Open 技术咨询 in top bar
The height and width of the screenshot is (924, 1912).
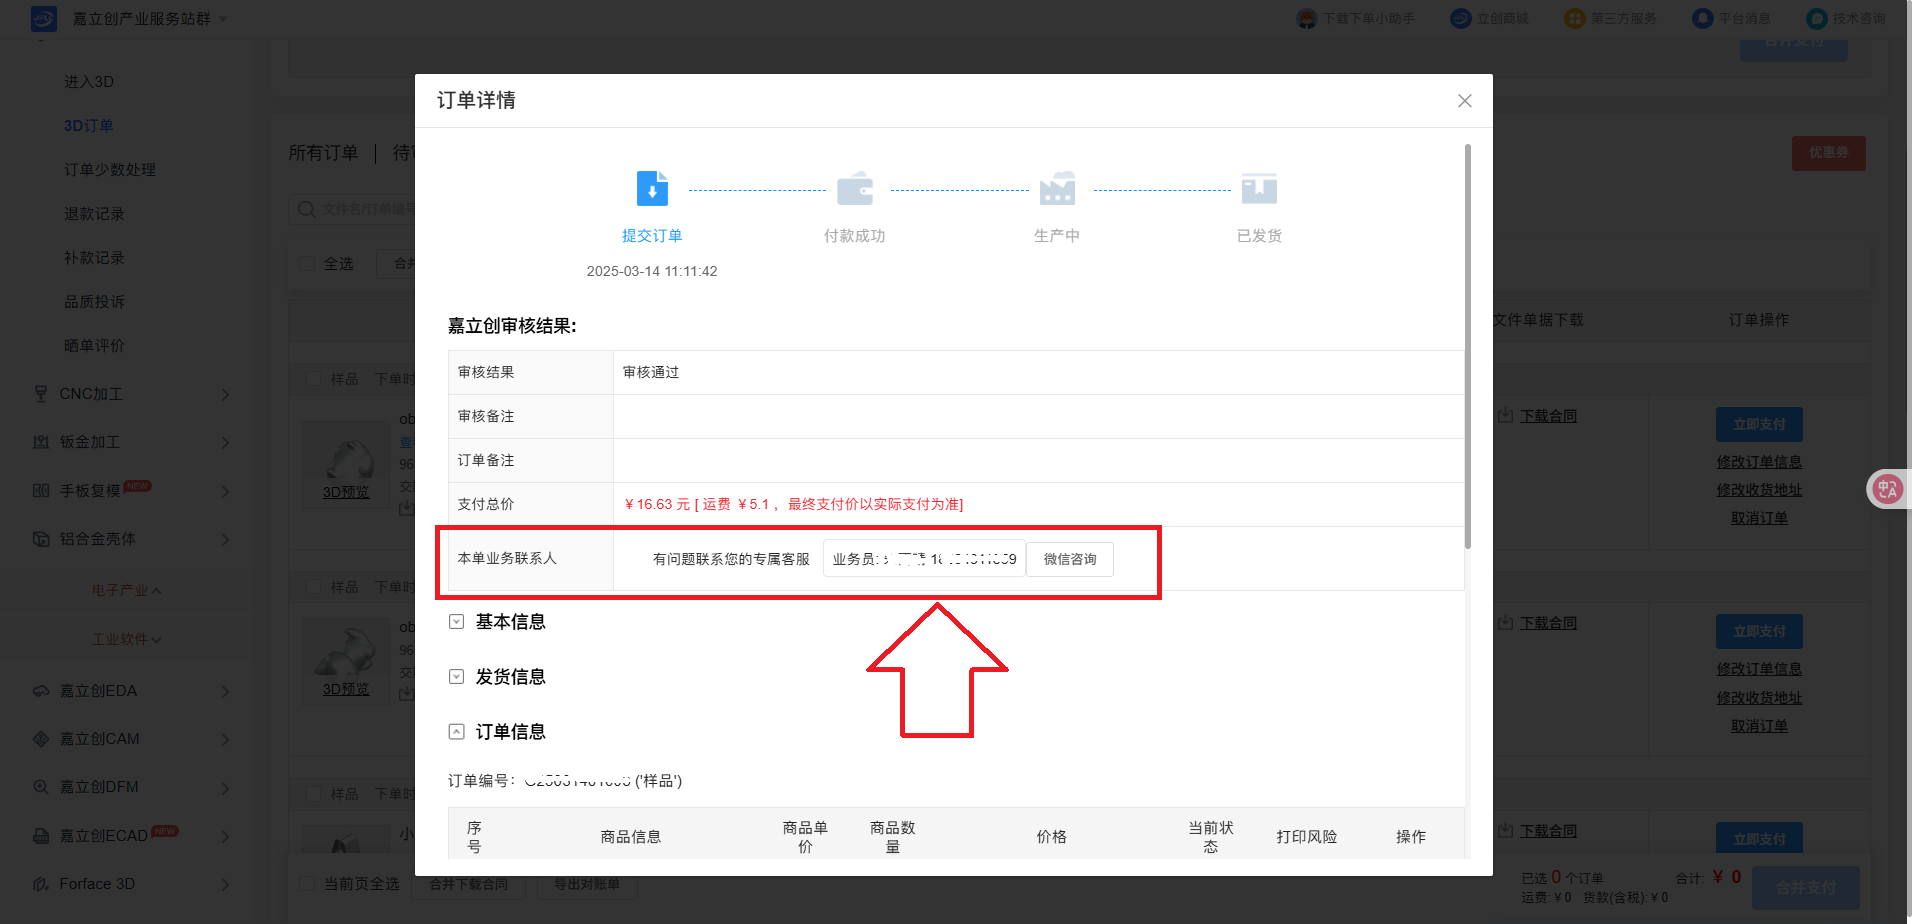point(1846,18)
